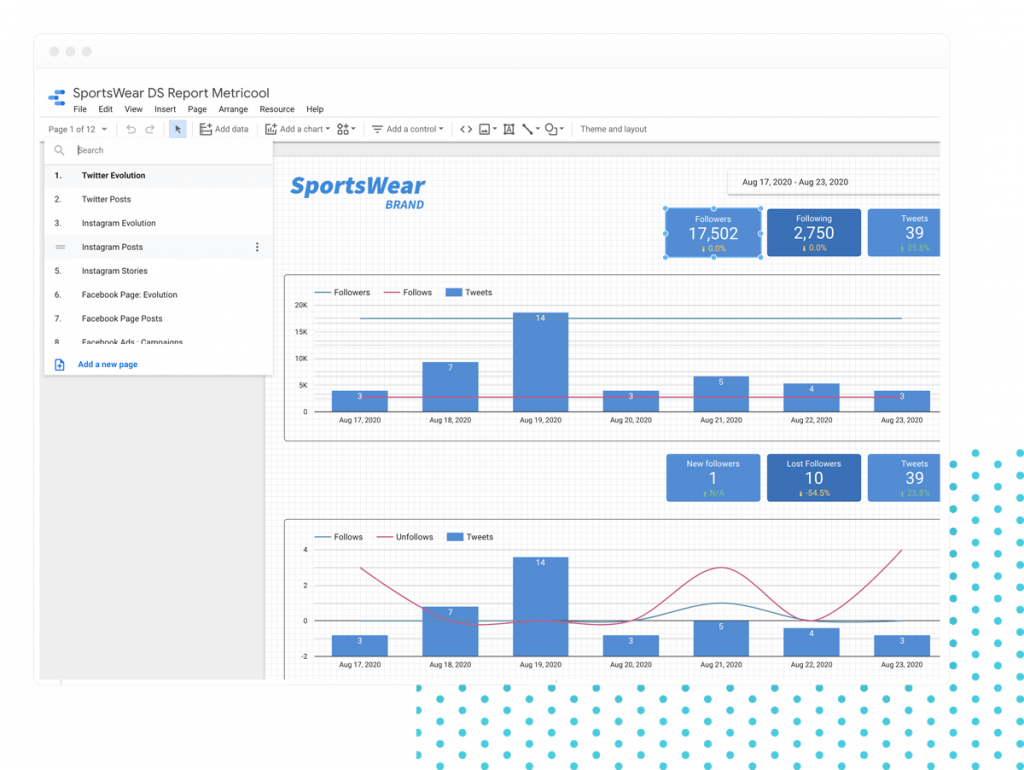The width and height of the screenshot is (1024, 770).
Task: Open the Facebook Page: Evolution page
Action: (x=159, y=295)
